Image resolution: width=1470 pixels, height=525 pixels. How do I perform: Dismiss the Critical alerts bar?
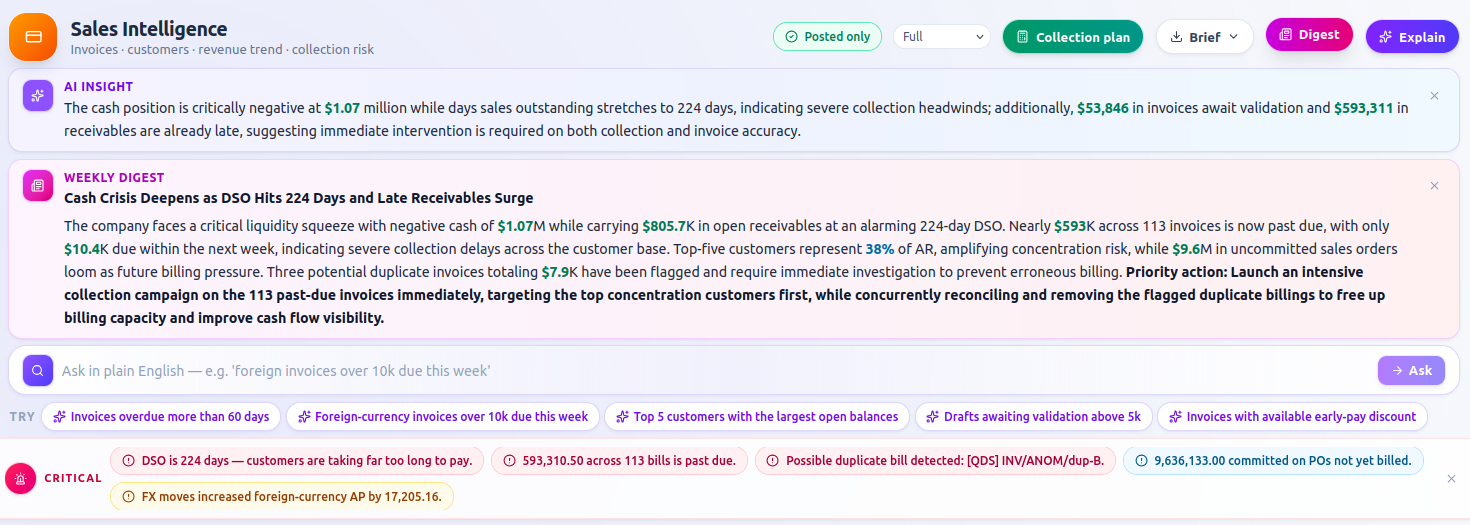pyautogui.click(x=1452, y=479)
